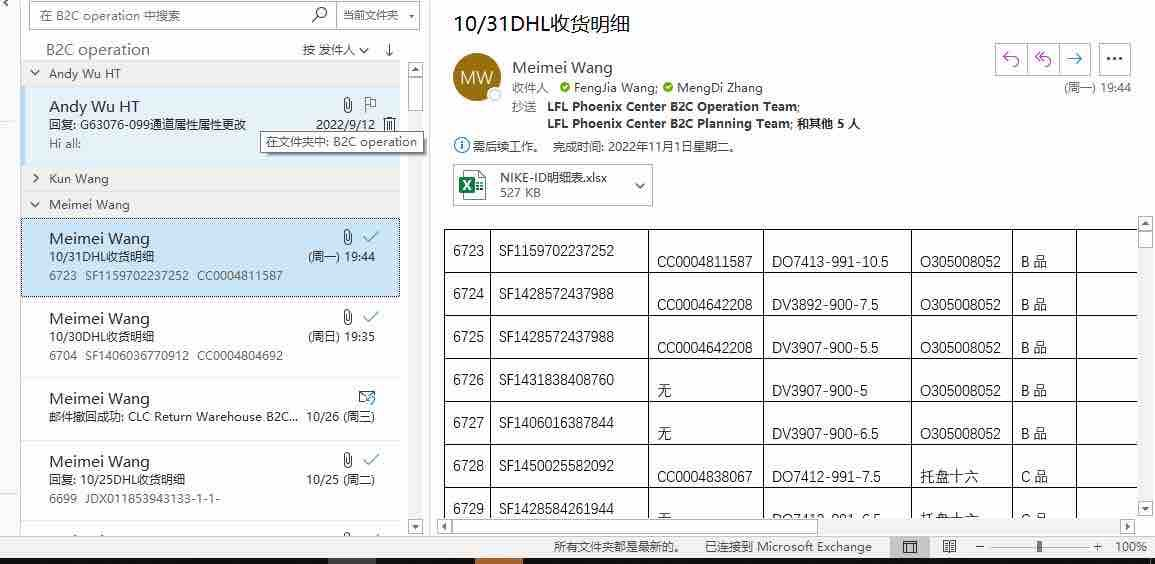Click the 和其他 5 人 recipients link
Image resolution: width=1155 pixels, height=564 pixels.
pyautogui.click(x=827, y=124)
